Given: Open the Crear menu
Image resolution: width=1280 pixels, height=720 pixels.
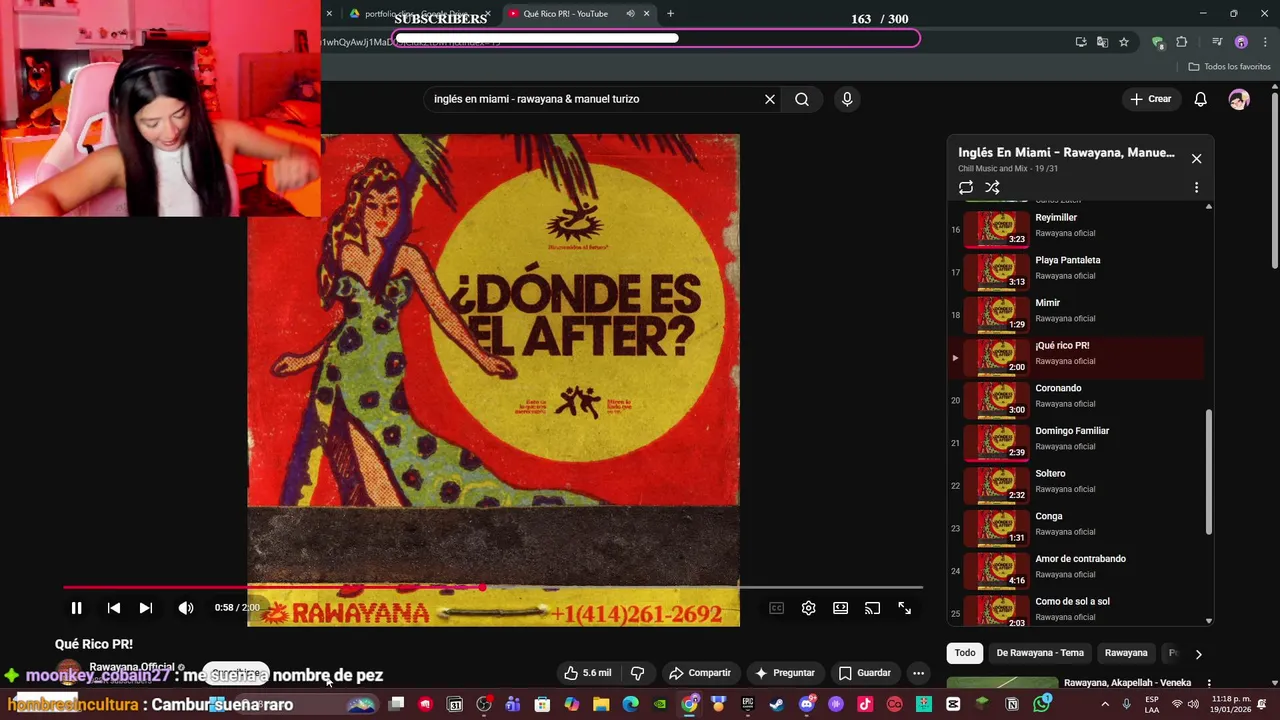Looking at the screenshot, I should click(1150, 99).
